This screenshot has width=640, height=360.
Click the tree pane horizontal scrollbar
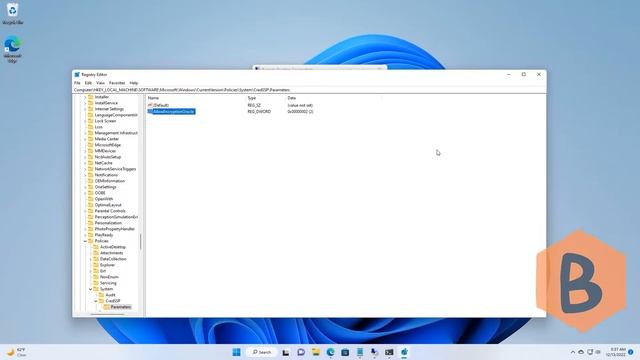pos(107,314)
